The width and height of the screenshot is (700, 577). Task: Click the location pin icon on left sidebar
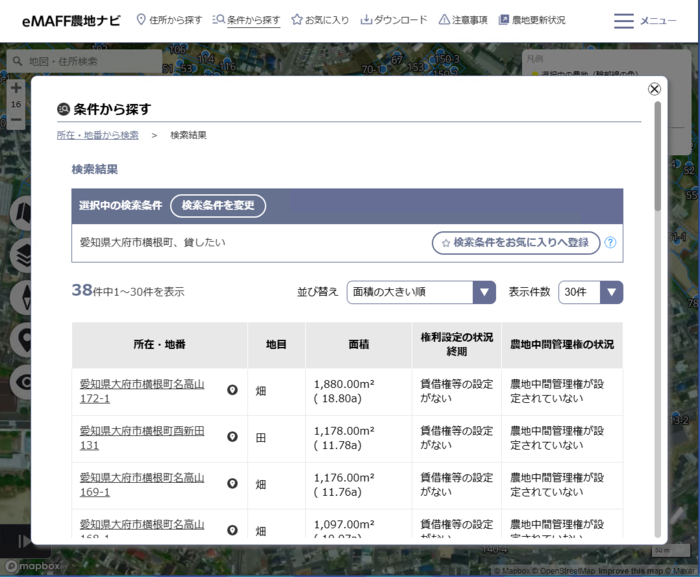pos(23,340)
